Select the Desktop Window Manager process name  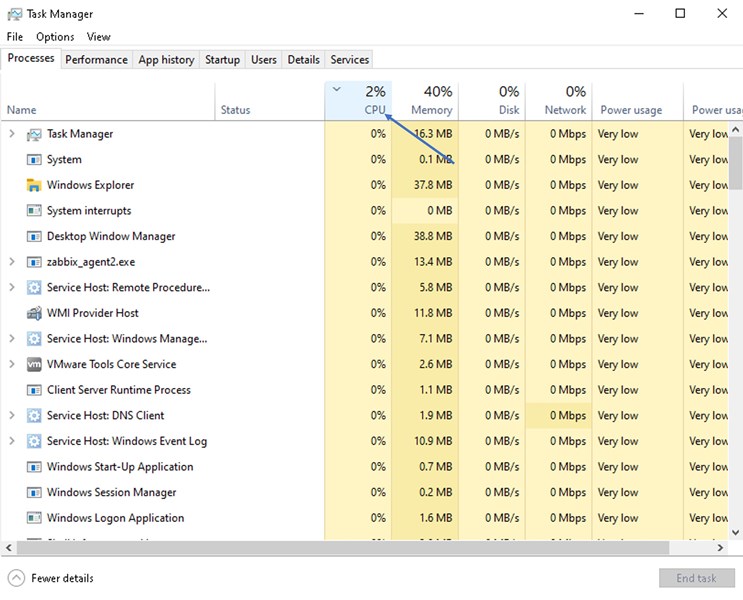pyautogui.click(x=111, y=236)
